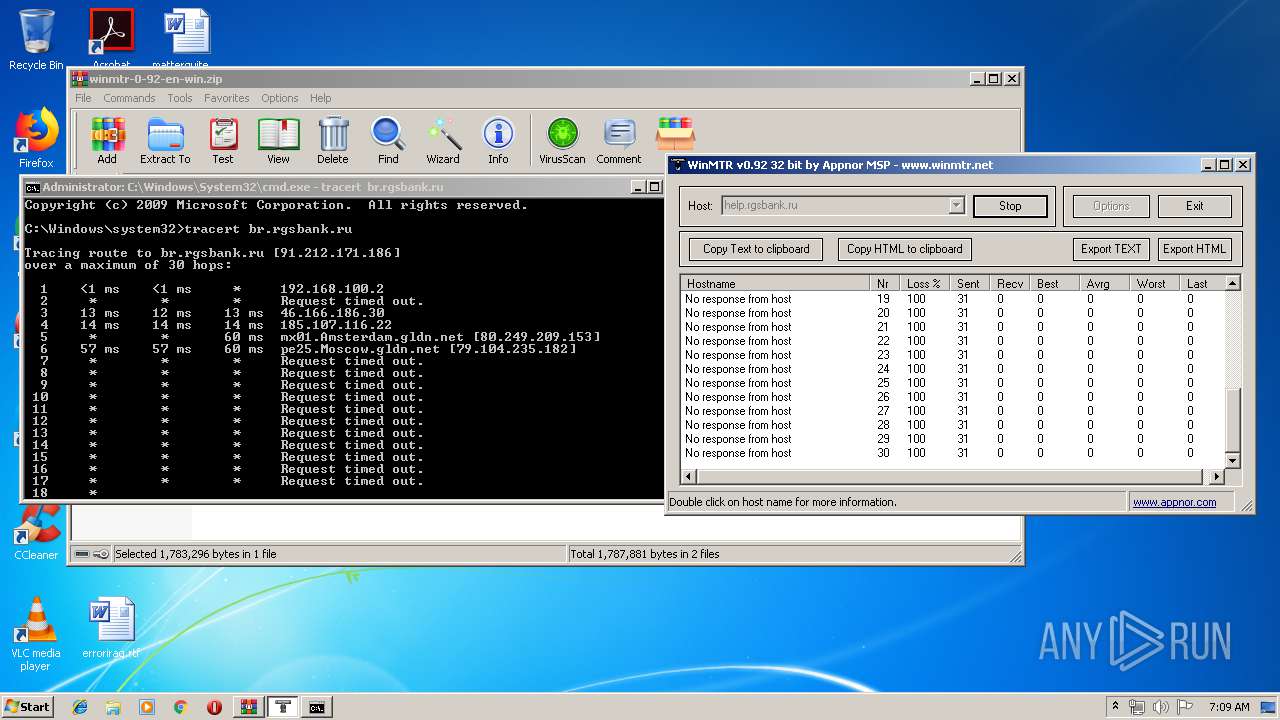Open the File menu in WinRAR

pos(83,98)
